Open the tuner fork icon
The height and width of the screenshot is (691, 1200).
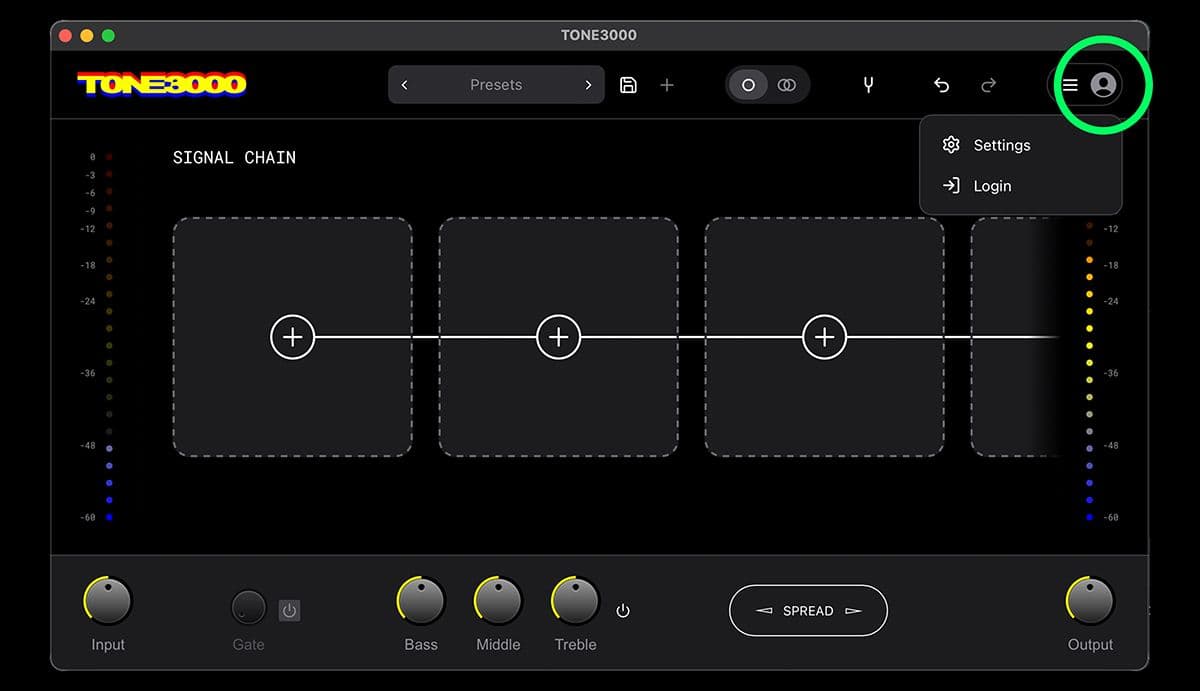click(868, 85)
